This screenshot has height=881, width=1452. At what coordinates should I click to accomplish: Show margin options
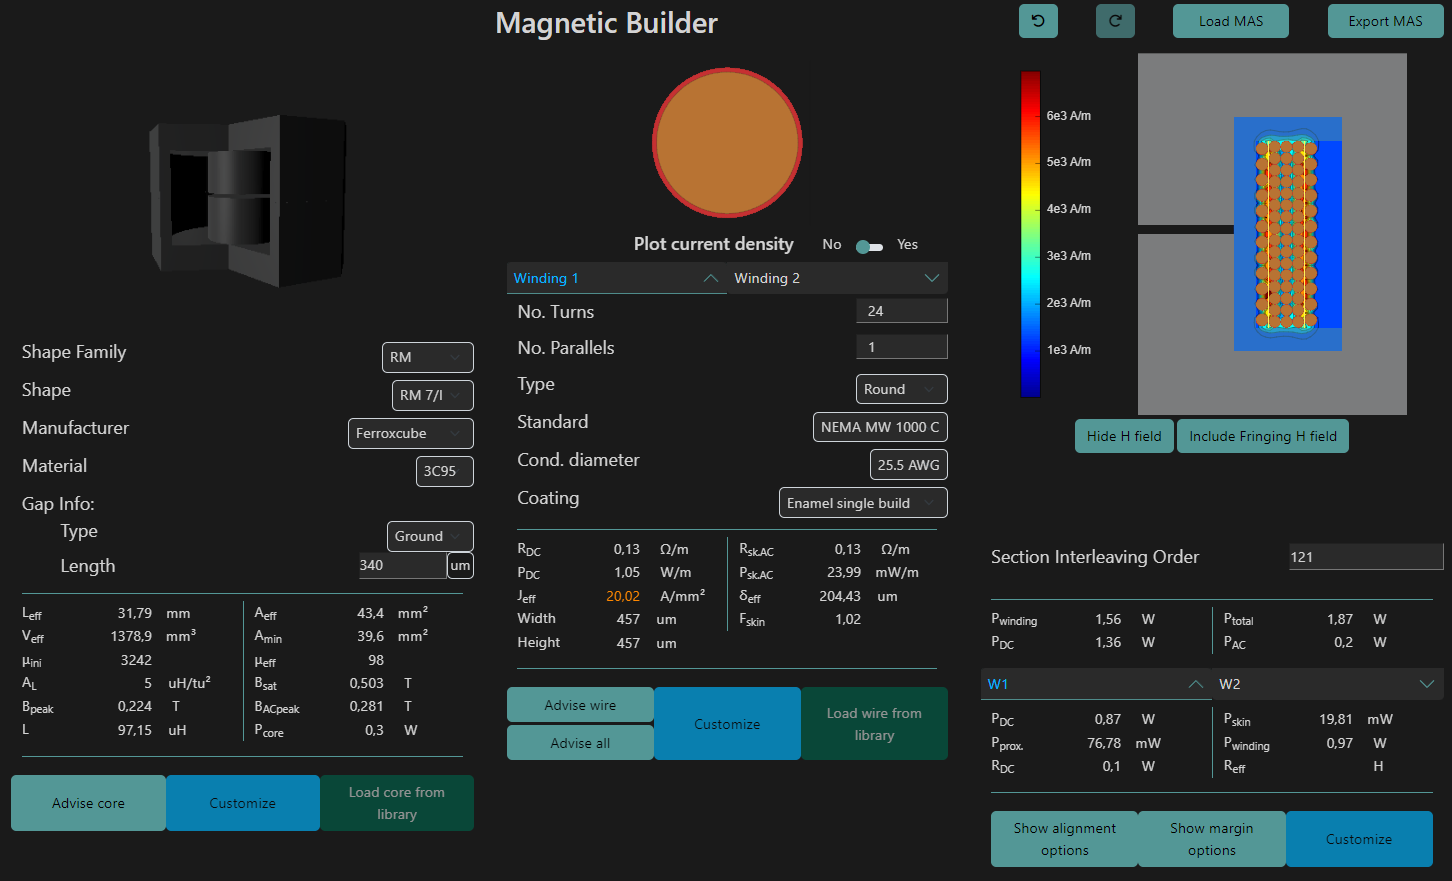1211,839
